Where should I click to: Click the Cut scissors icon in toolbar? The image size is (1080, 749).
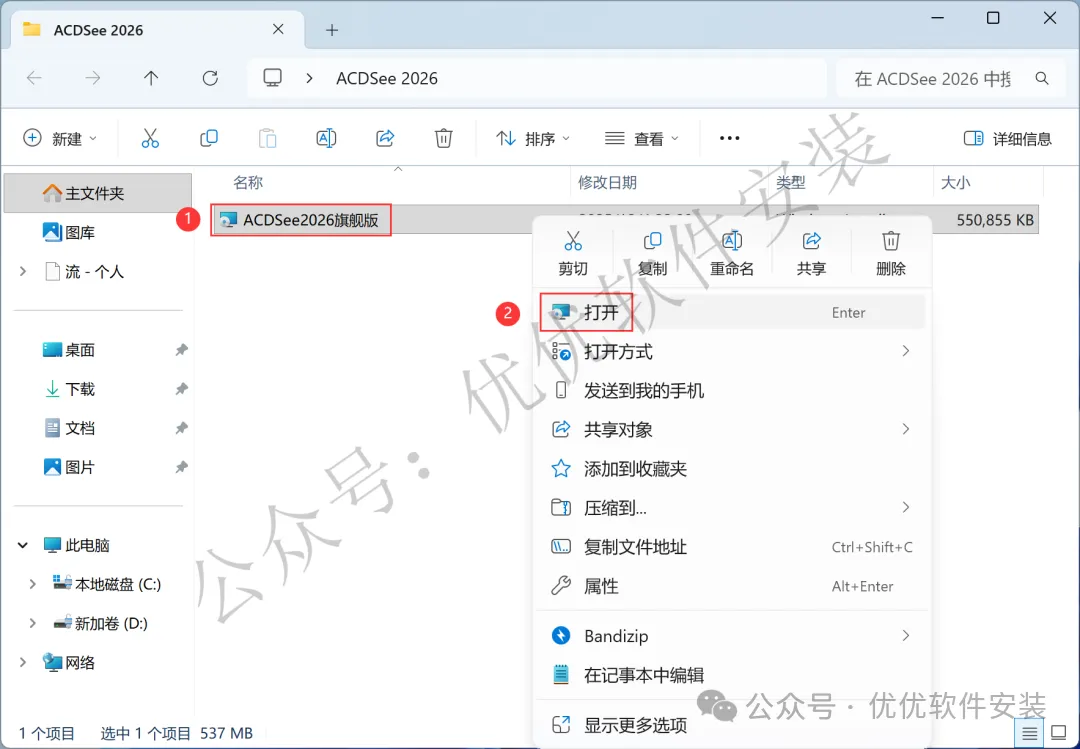(149, 138)
